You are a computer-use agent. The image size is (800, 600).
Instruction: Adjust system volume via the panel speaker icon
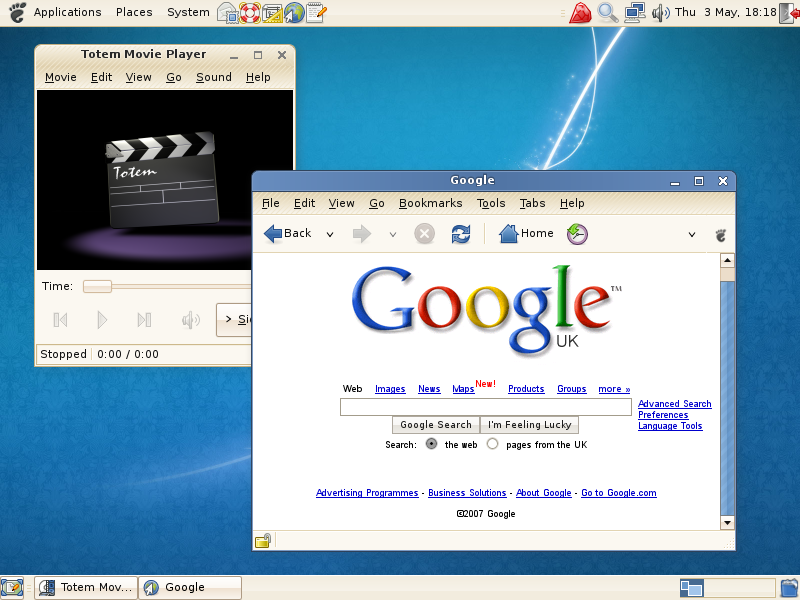click(660, 13)
